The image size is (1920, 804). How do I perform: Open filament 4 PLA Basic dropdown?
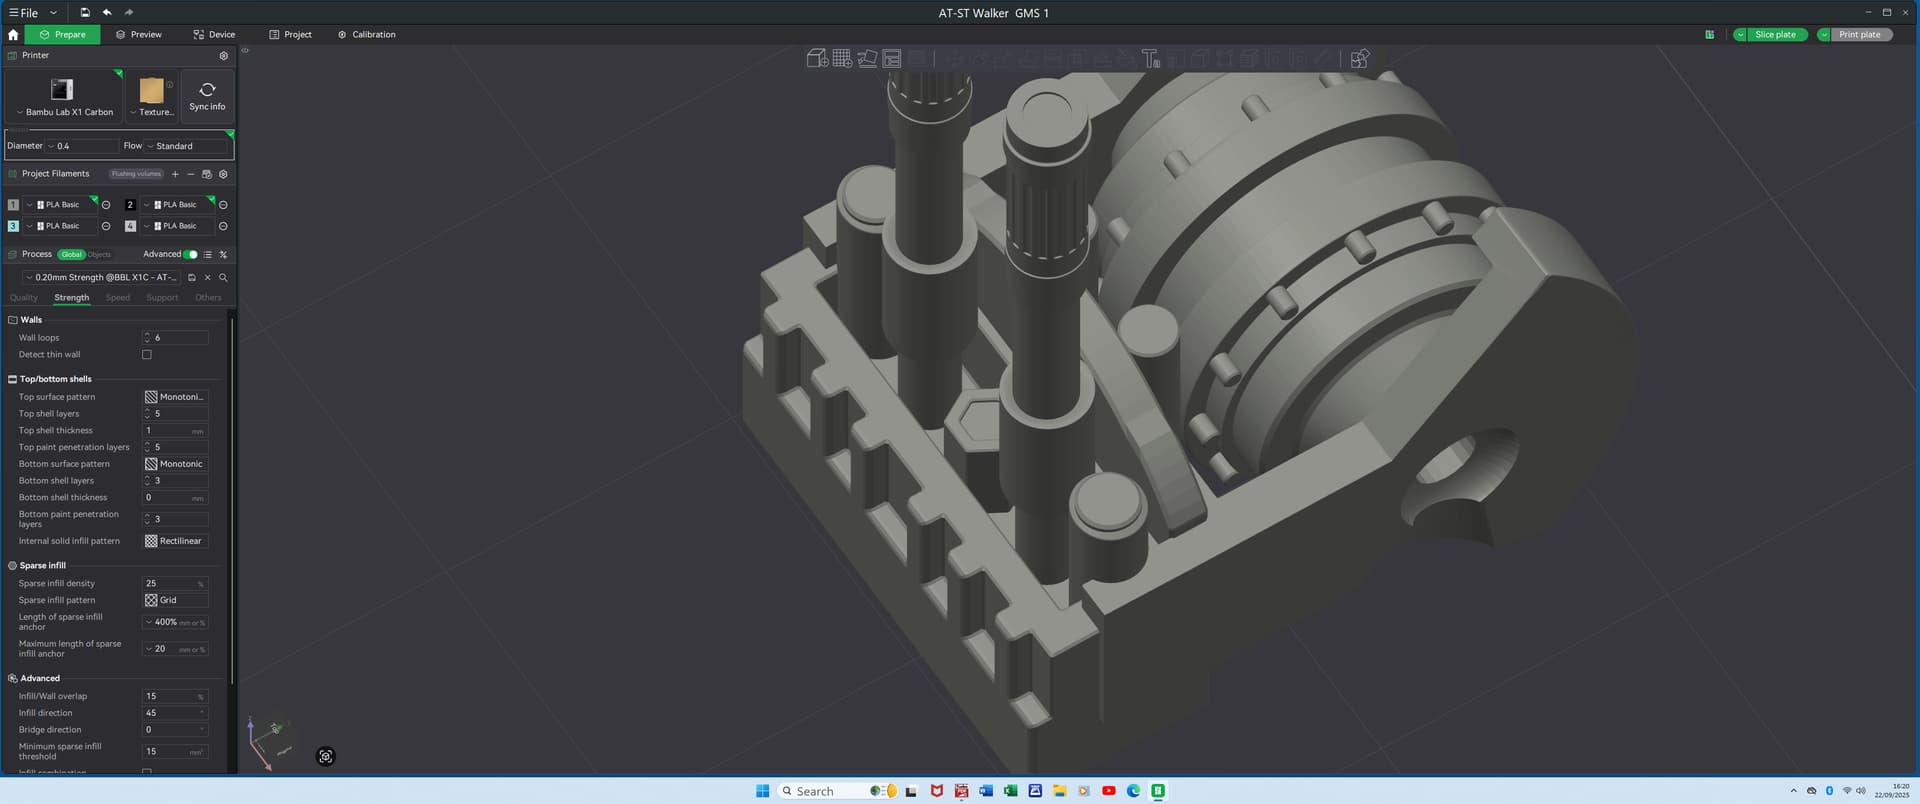point(178,226)
